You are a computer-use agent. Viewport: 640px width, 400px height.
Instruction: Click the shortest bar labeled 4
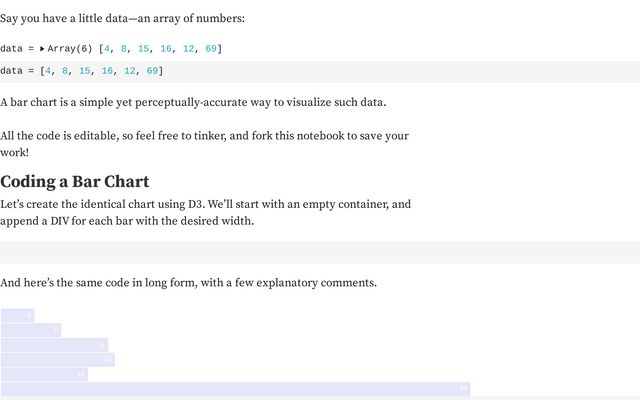(x=18, y=315)
